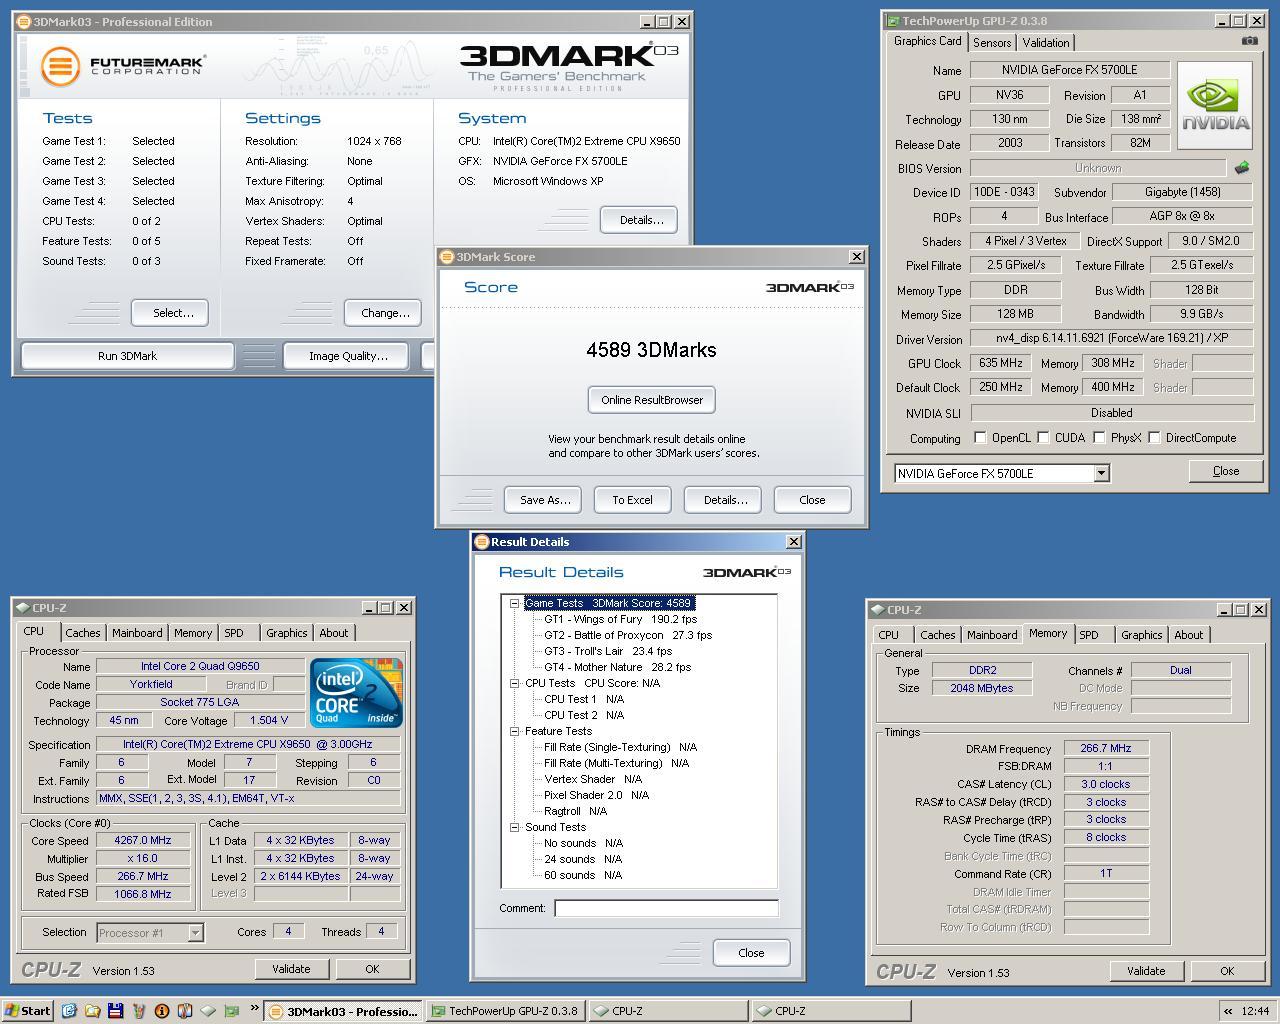
Task: Enable the DirectCompute checkbox in GPU-Z
Action: click(x=1154, y=438)
